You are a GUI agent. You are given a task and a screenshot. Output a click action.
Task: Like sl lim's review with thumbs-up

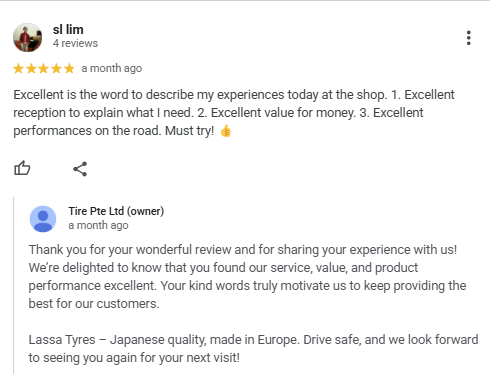(22, 168)
